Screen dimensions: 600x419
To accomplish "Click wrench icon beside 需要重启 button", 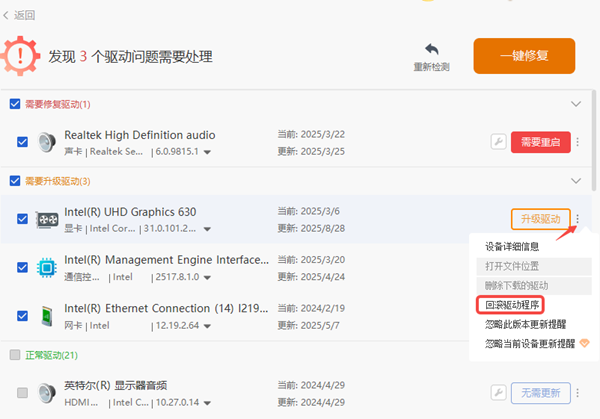I will [x=498, y=143].
